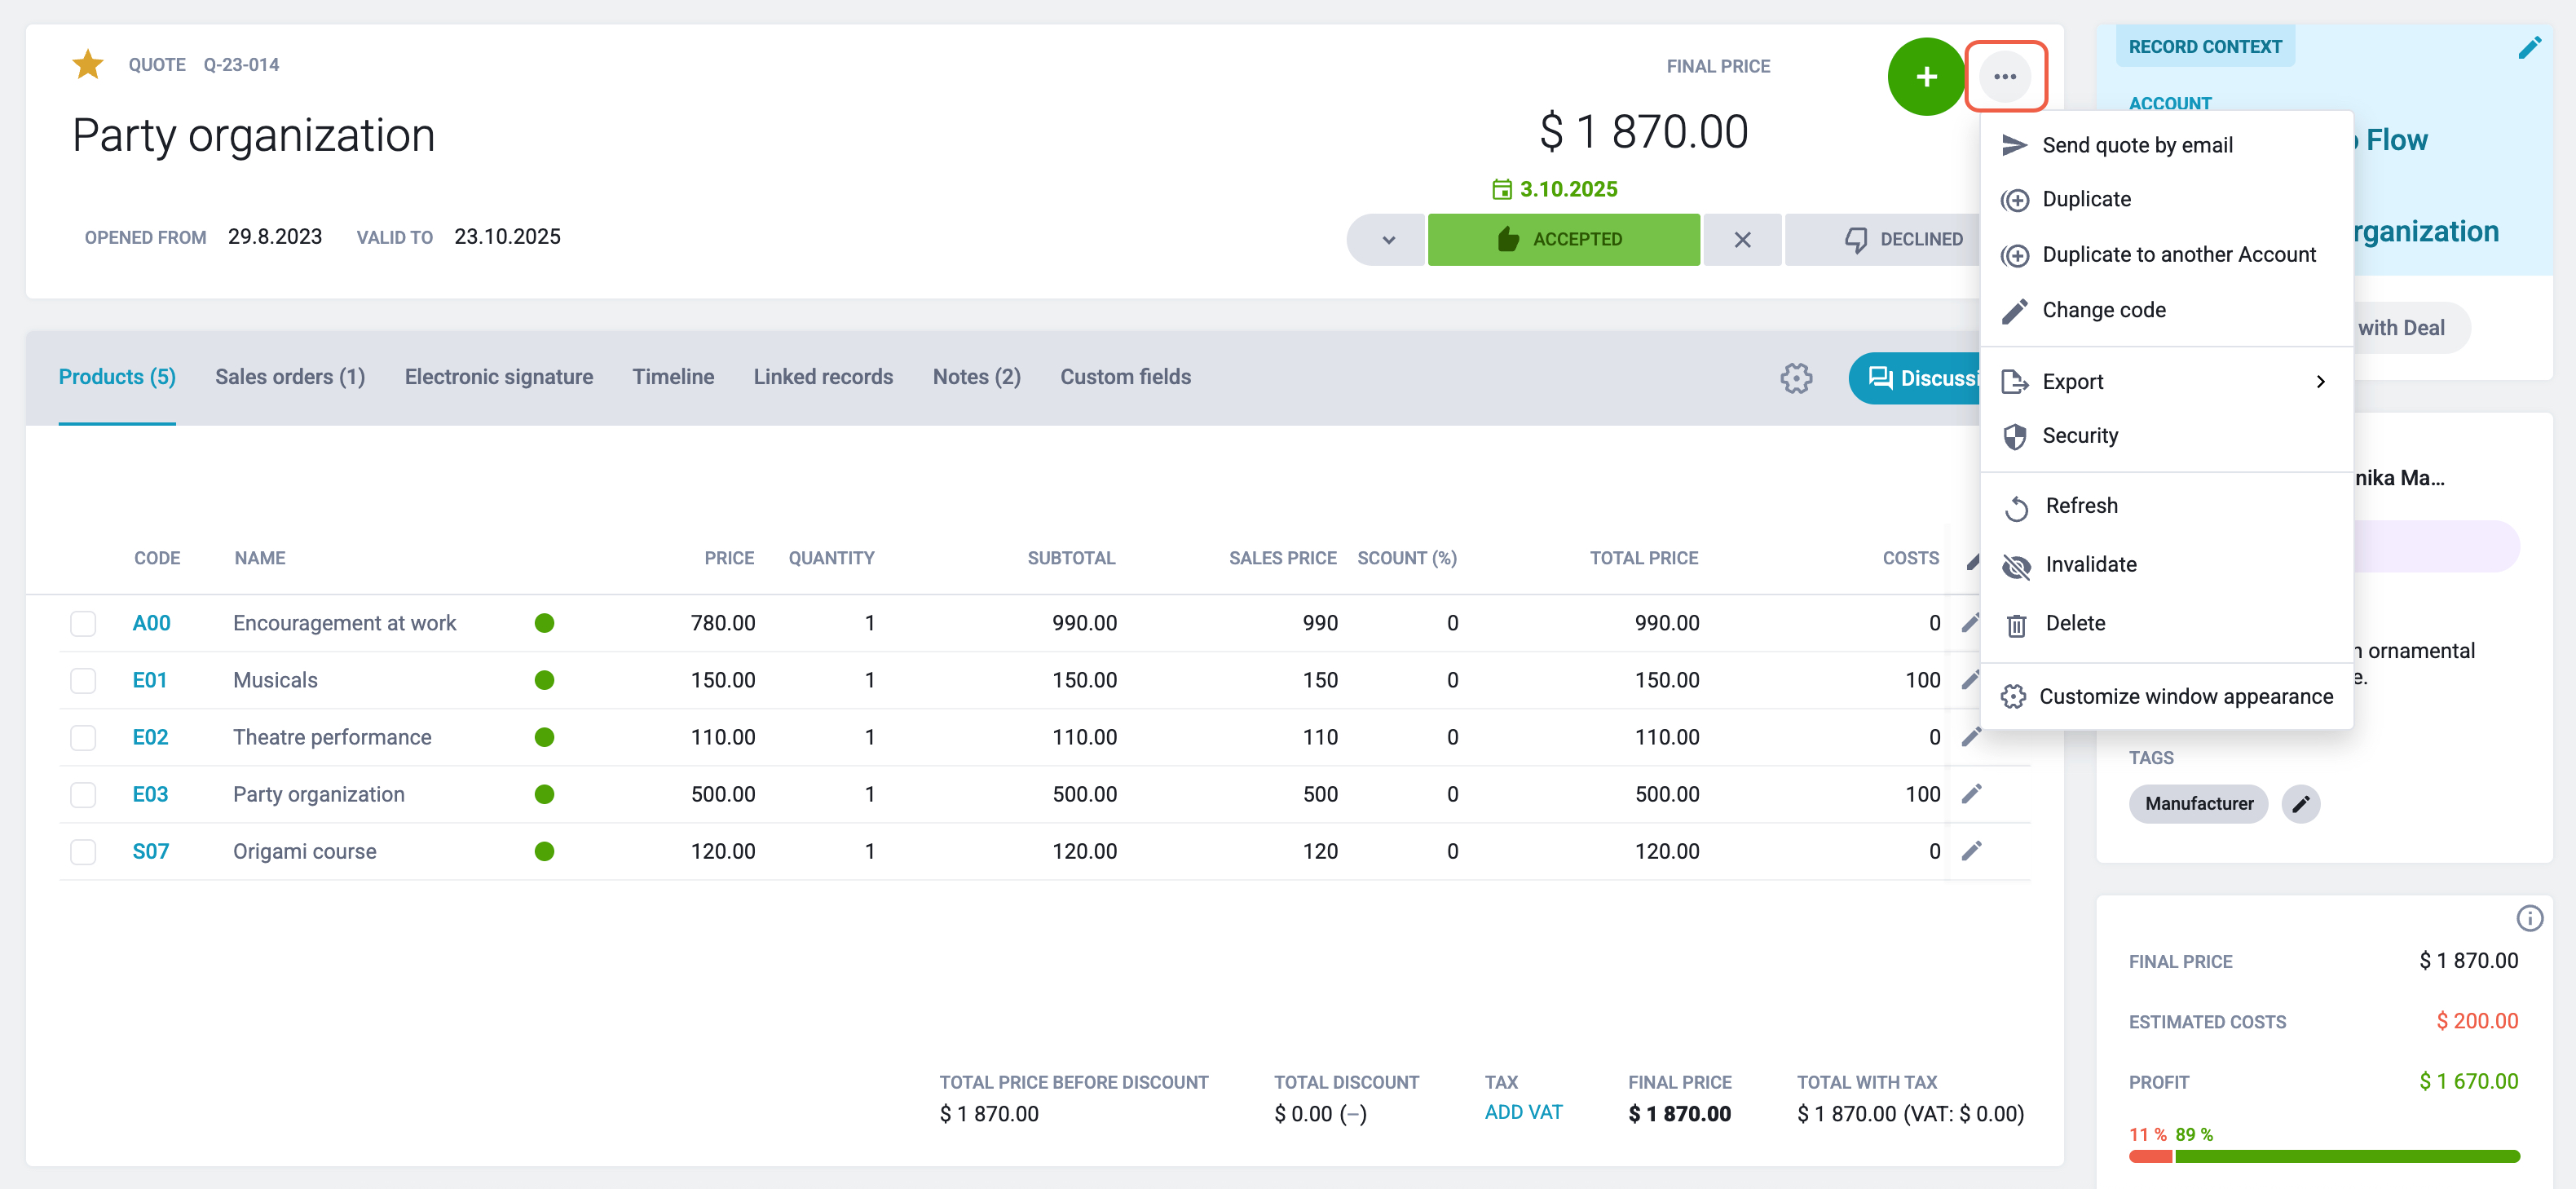Click green status dot for Musicals

tap(544, 680)
